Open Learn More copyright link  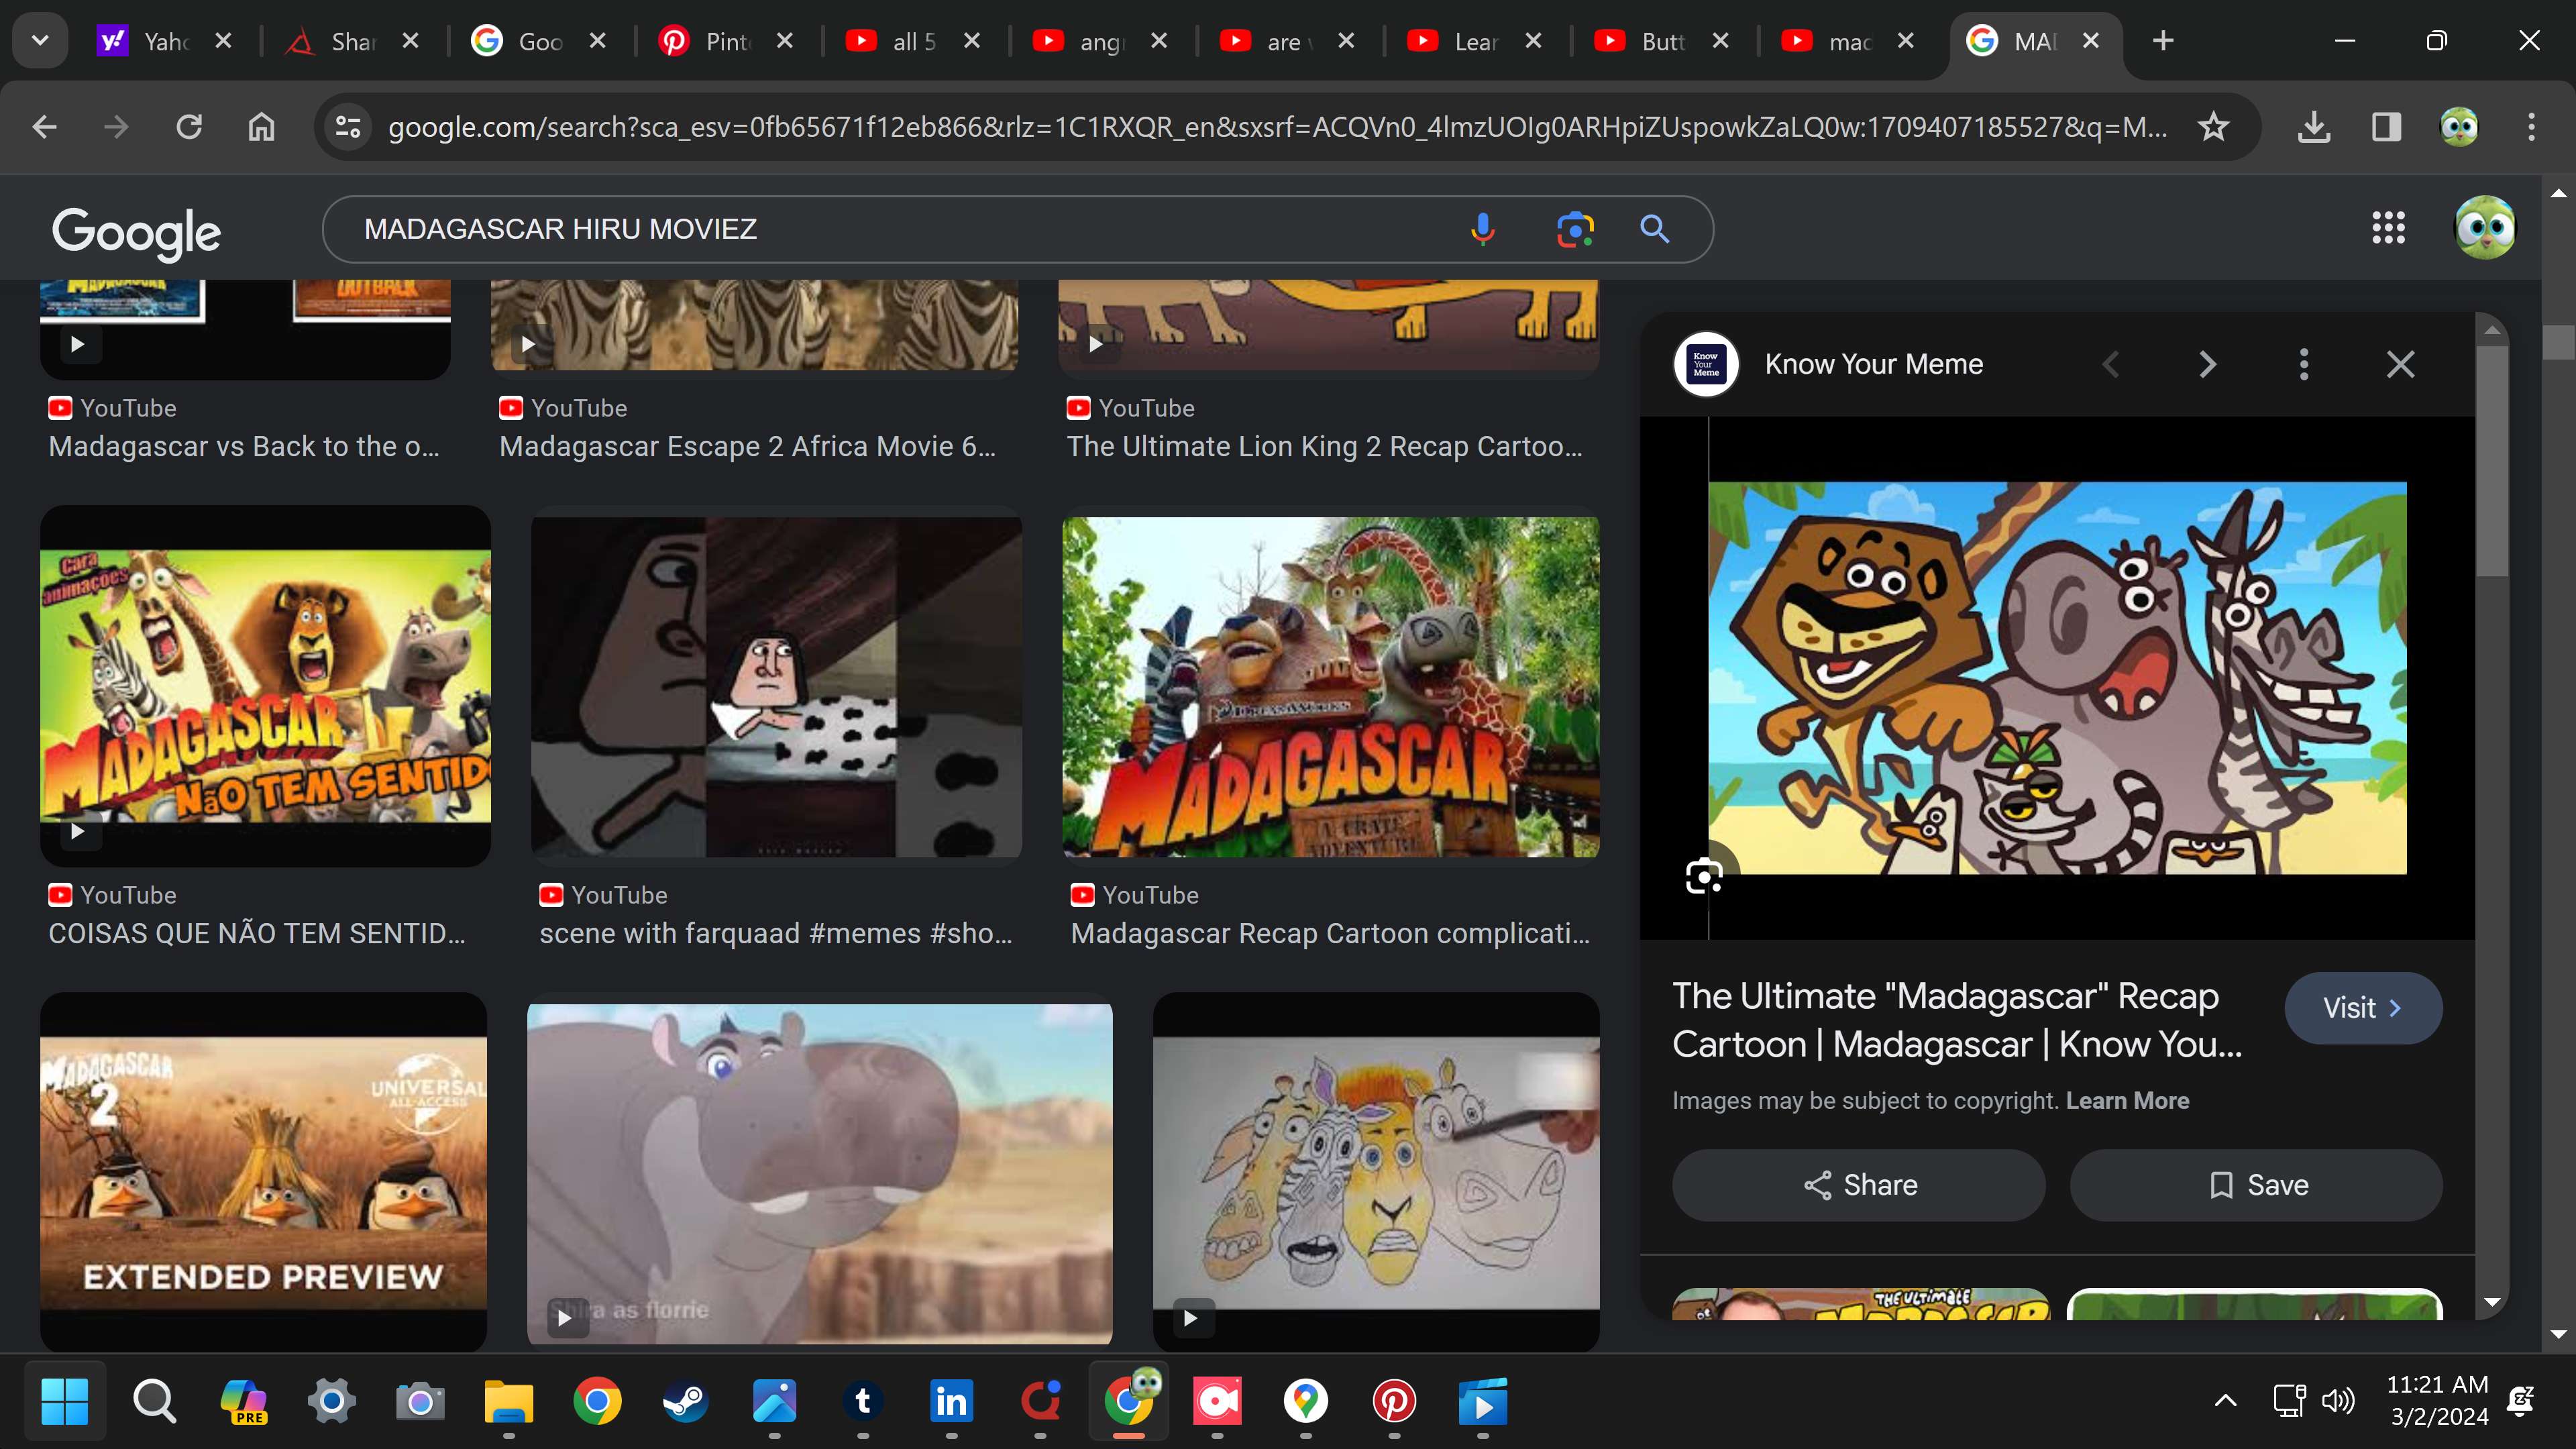(x=2127, y=1100)
